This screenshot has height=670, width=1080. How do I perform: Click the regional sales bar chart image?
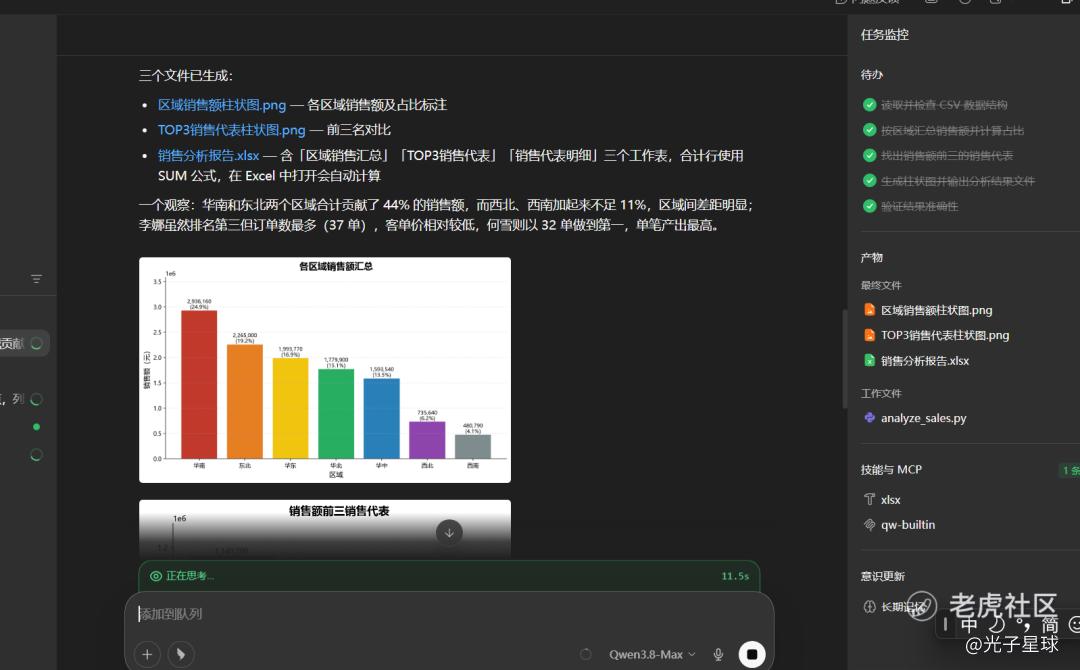tap(325, 370)
